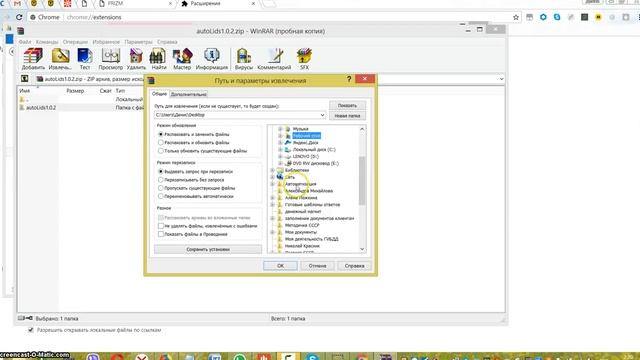Enable Показать файлы в Проводнике checkbox

[161, 234]
